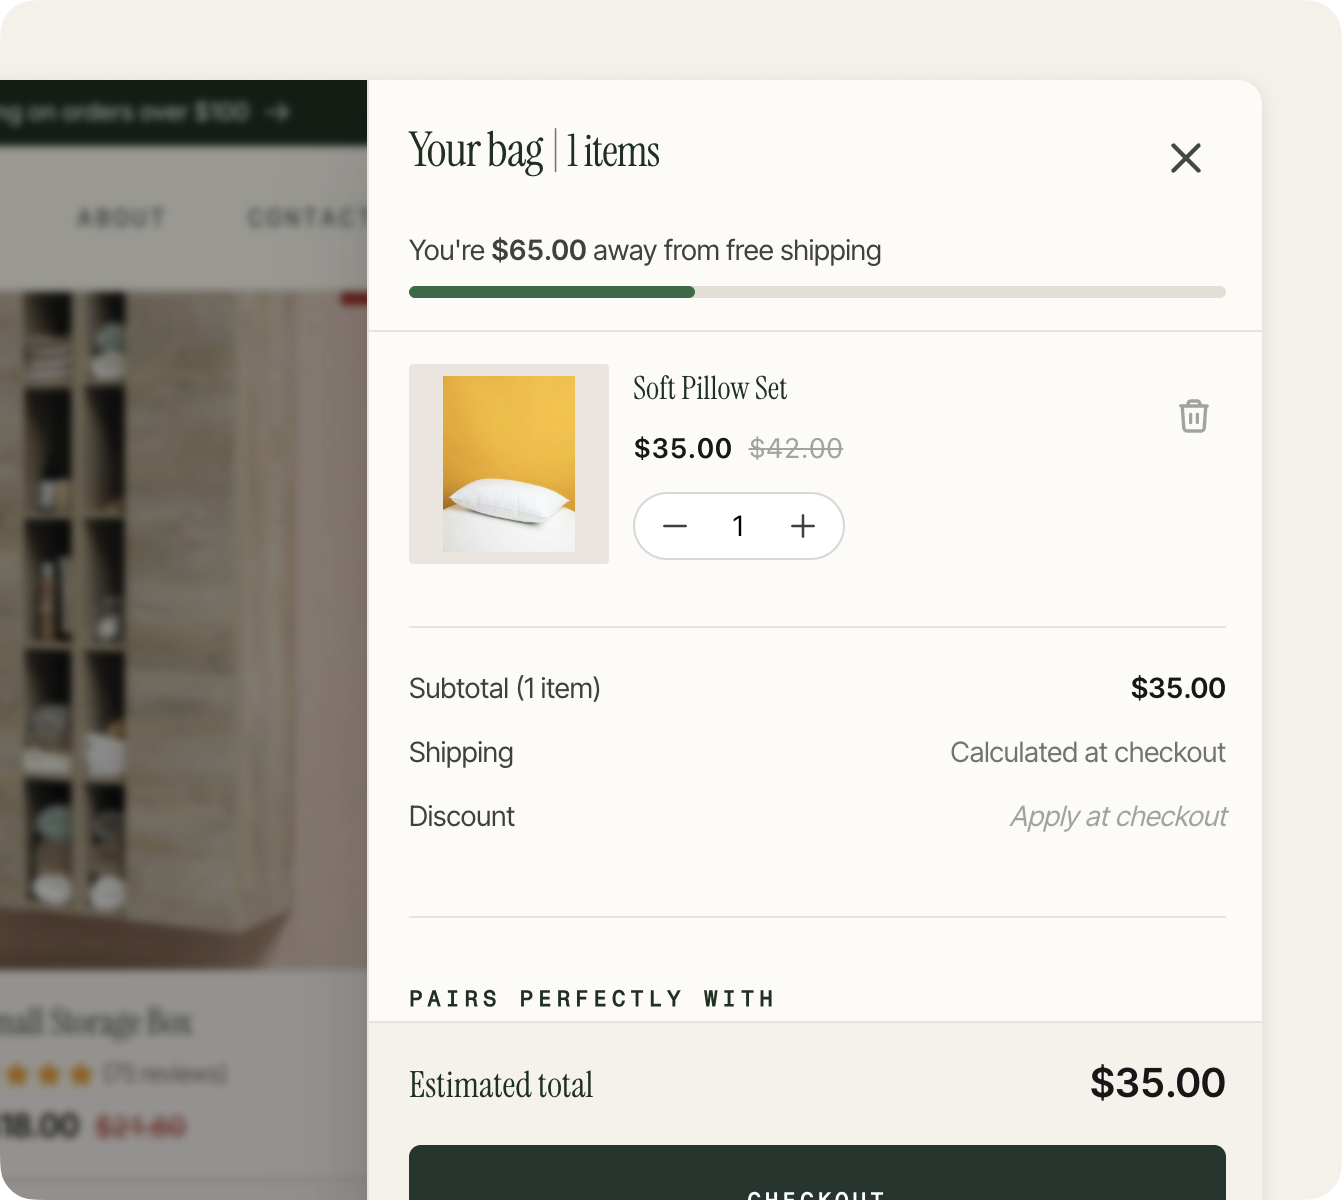Image resolution: width=1342 pixels, height=1200 pixels.
Task: Click the Pairs Perfectly With heading
Action: 592,998
